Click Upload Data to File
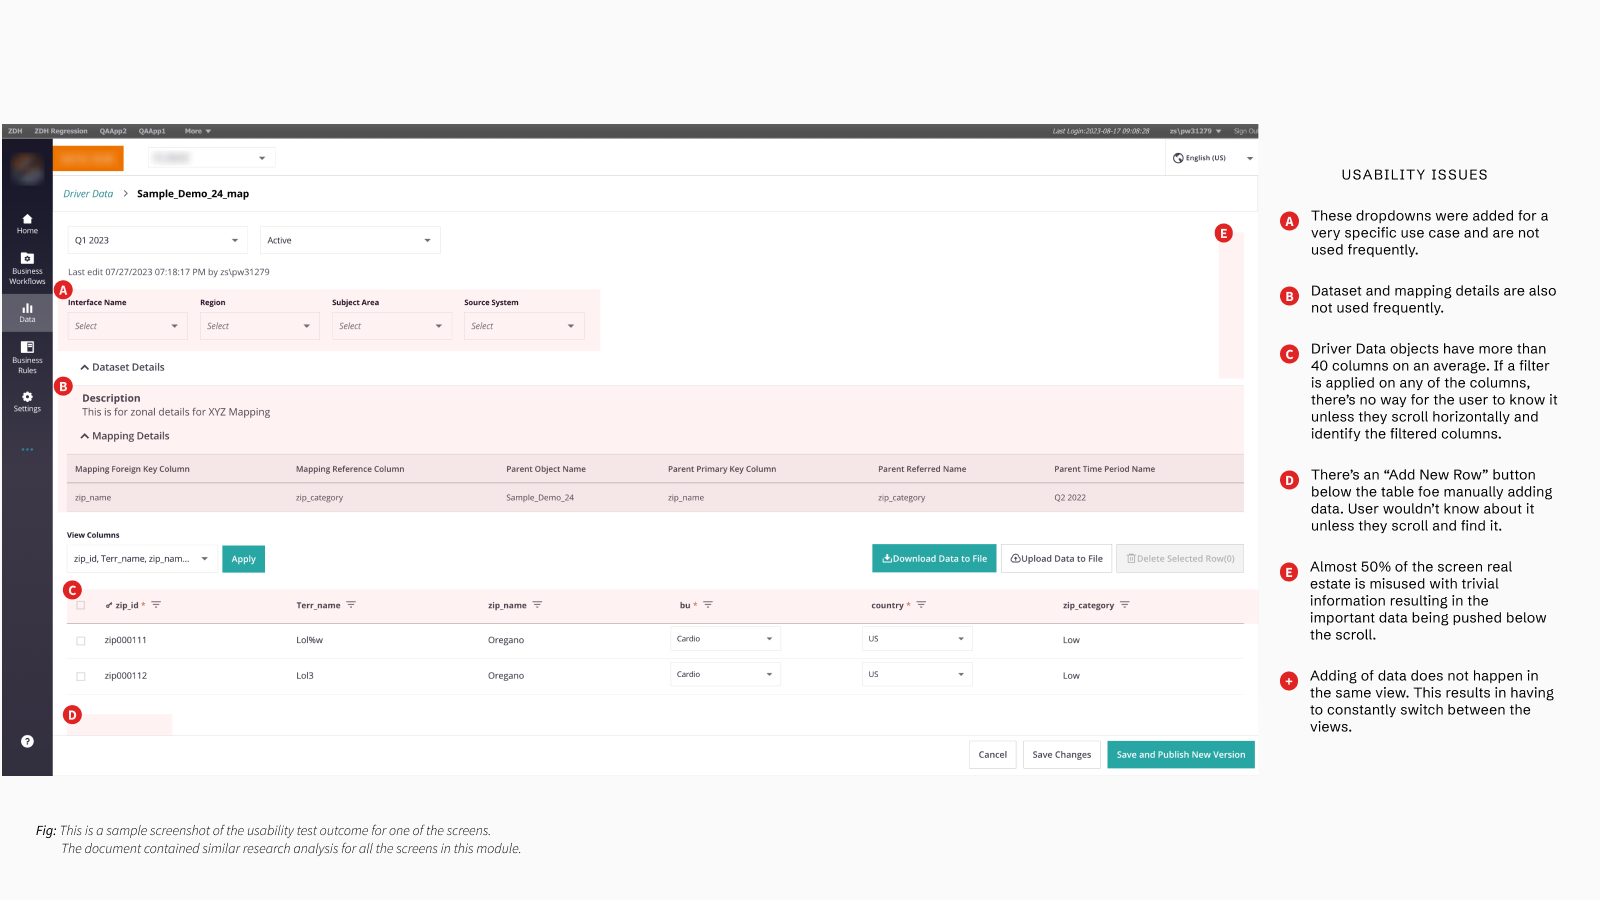1600x900 pixels. coord(1056,559)
